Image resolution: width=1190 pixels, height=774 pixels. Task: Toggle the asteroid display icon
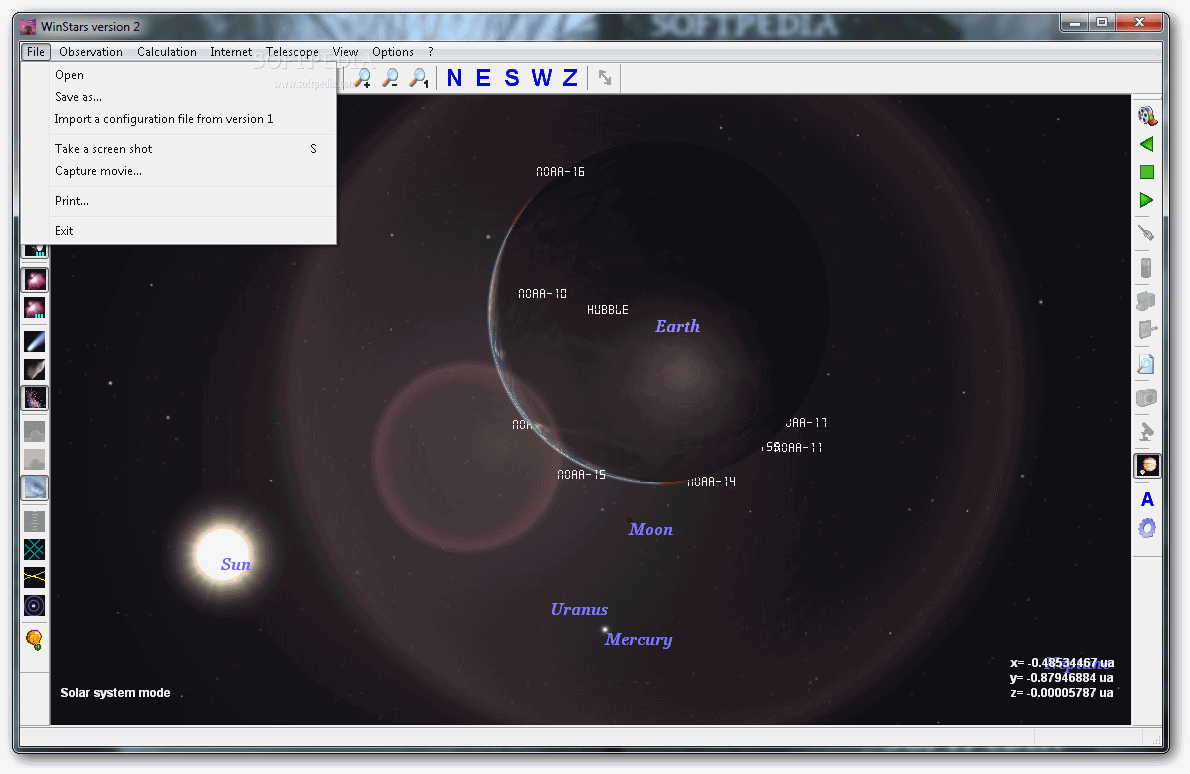(35, 370)
